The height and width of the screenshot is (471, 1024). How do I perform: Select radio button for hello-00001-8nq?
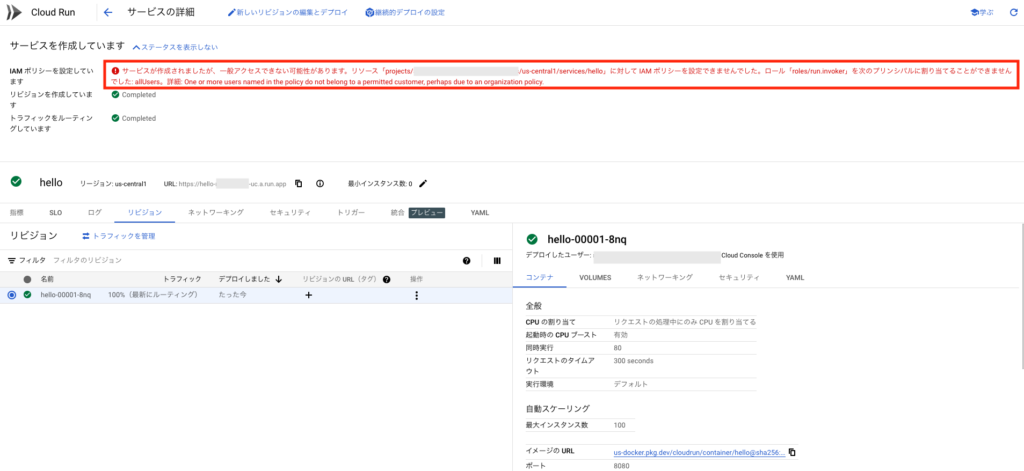[12, 295]
